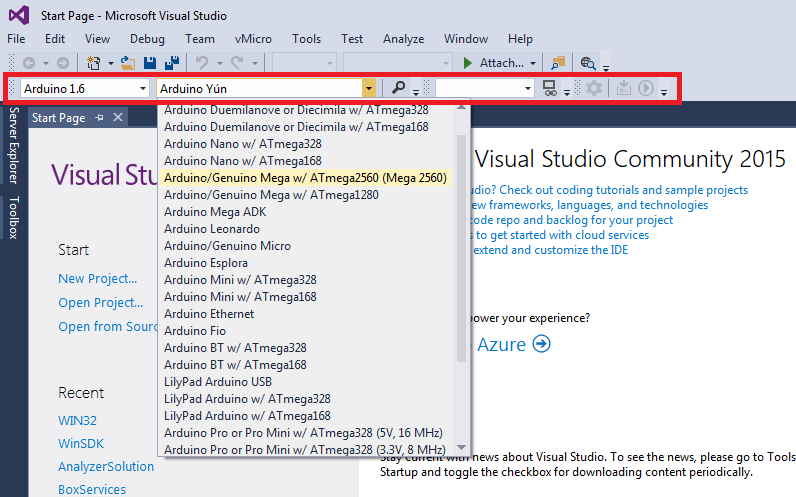Close the Start Page tab
Image resolution: width=796 pixels, height=497 pixels.
coord(116,118)
